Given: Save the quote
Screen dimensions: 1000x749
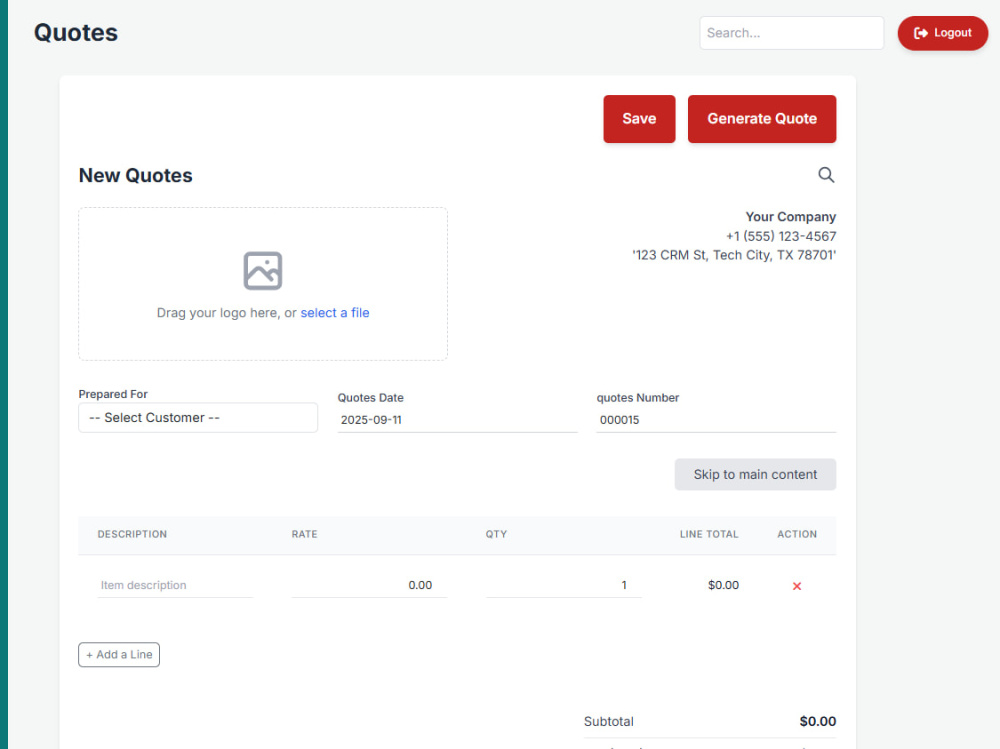Looking at the screenshot, I should [x=639, y=119].
